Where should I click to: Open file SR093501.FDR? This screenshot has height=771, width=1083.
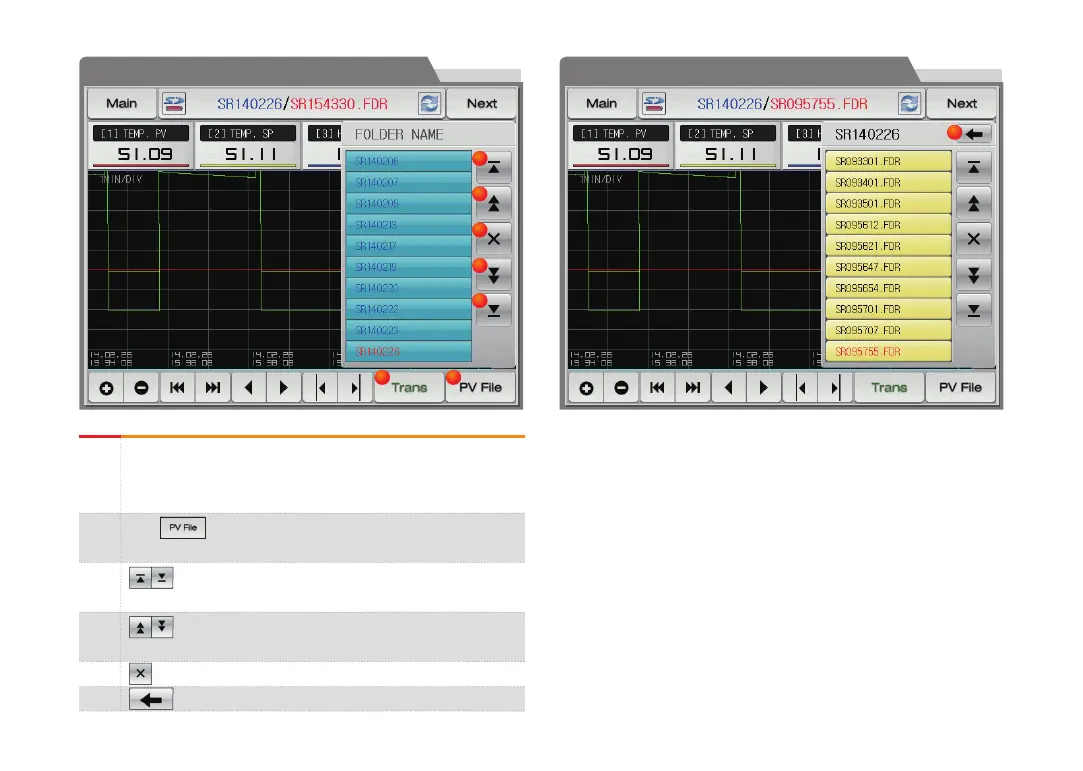click(888, 204)
